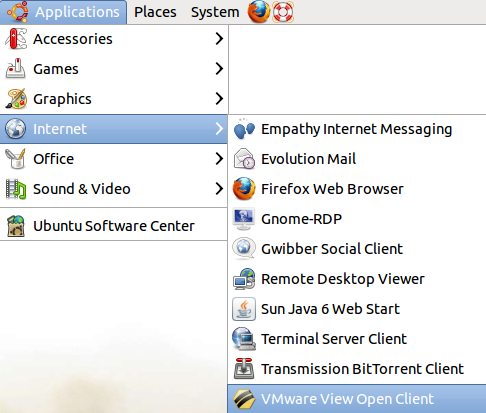Launch Evolution Mail
The image size is (486, 413).
point(357,159)
